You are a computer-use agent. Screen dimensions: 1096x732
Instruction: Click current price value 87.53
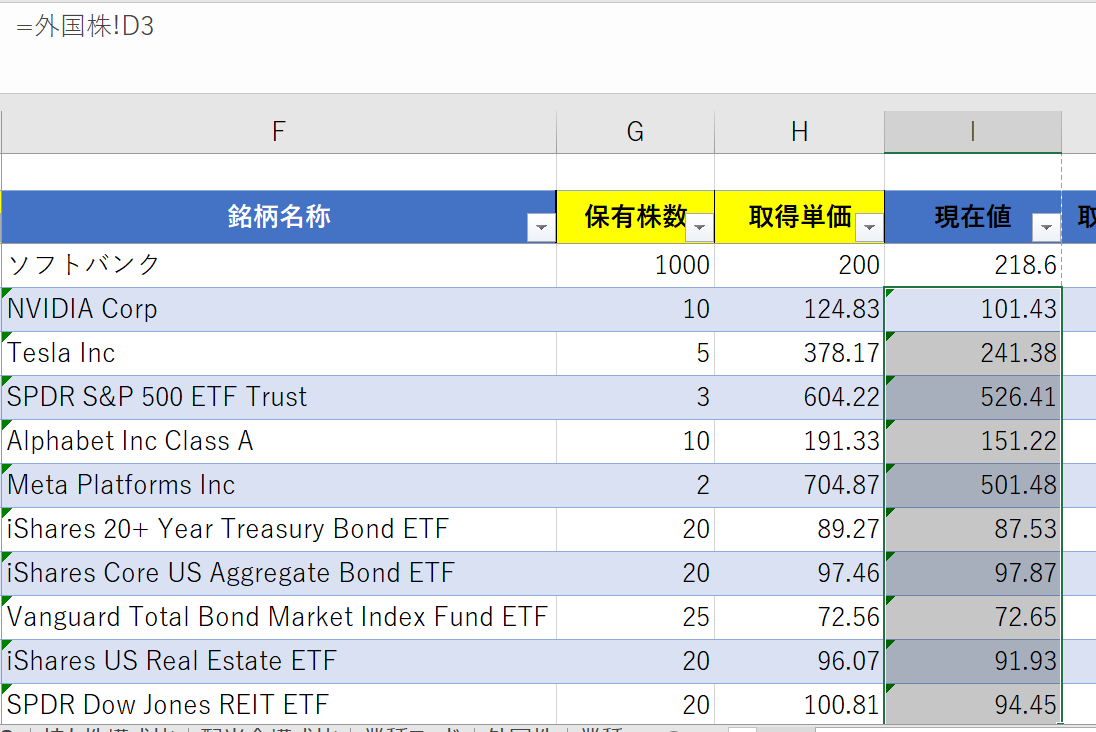point(973,529)
